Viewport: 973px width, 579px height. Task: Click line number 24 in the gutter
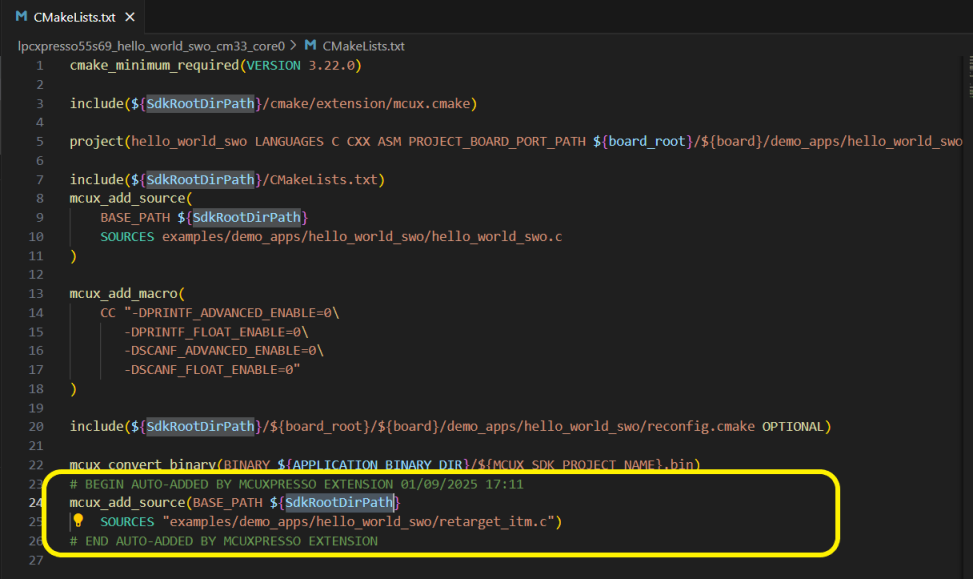[x=36, y=502]
